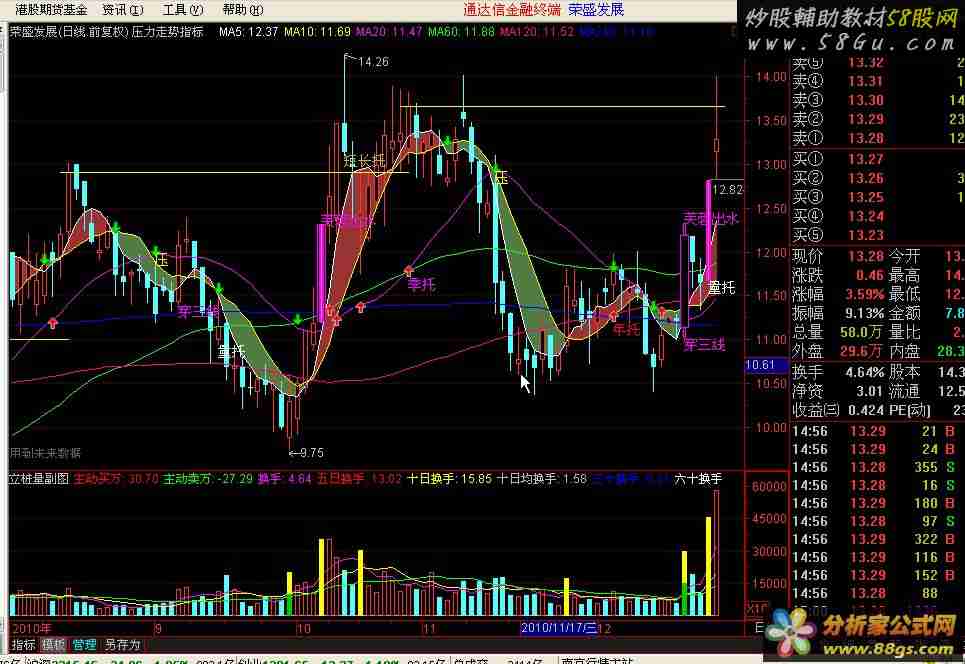Click the 现价 label in quote panel
The width and height of the screenshot is (965, 664).
point(807,256)
